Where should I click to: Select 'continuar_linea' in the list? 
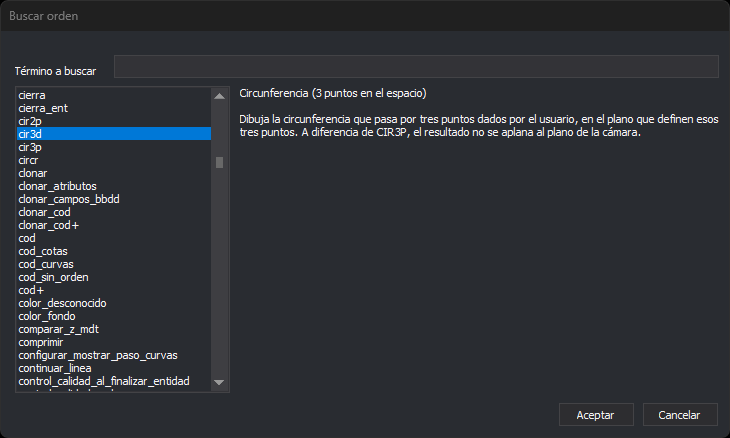114,369
